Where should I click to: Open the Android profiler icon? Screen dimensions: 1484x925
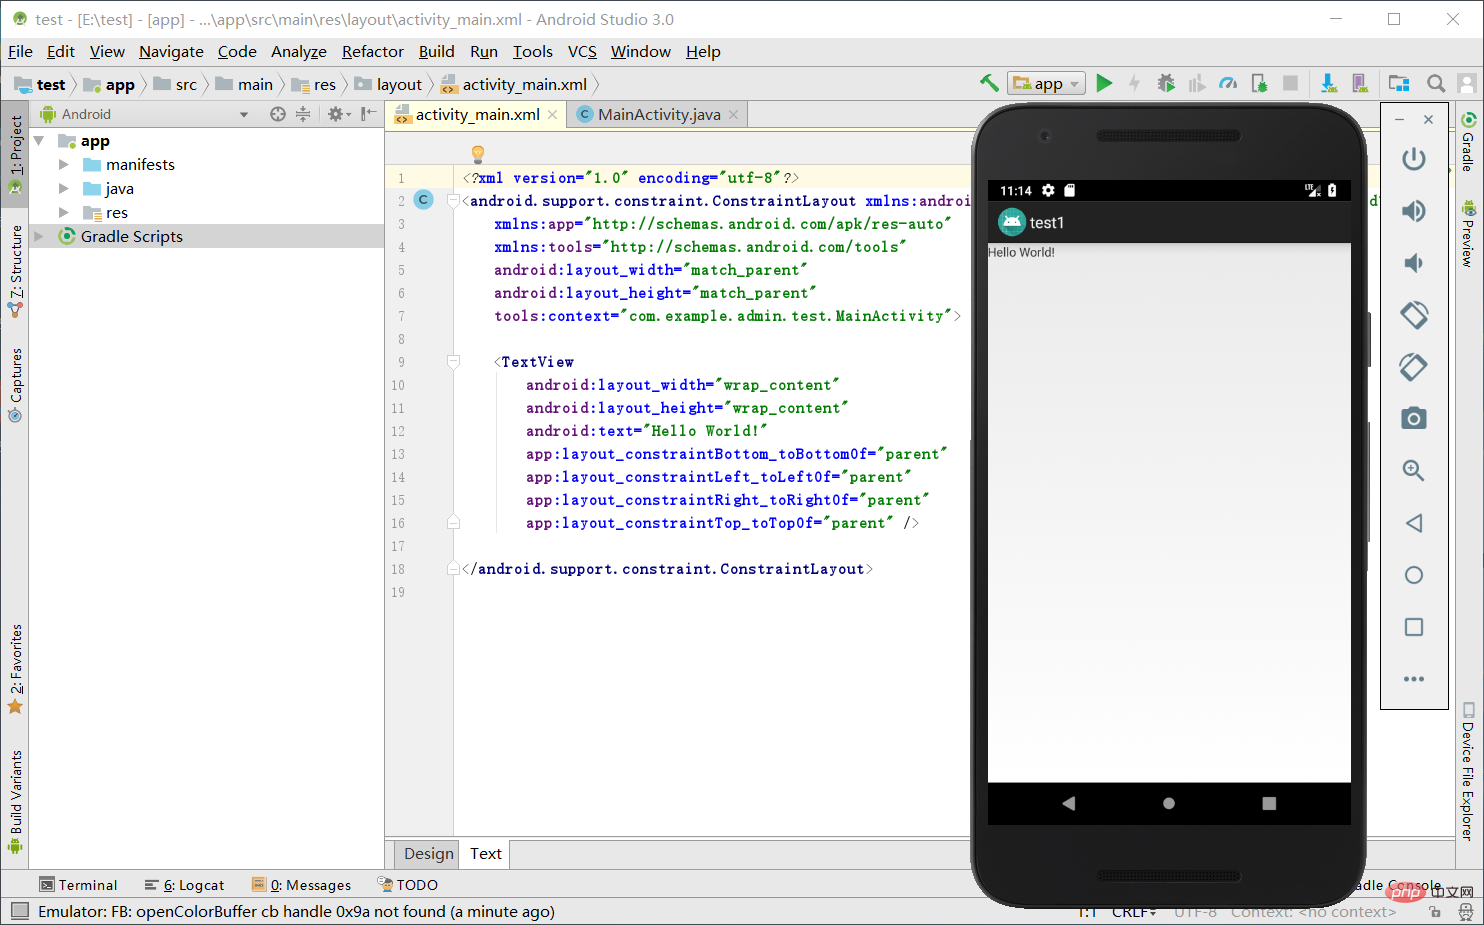point(1228,83)
